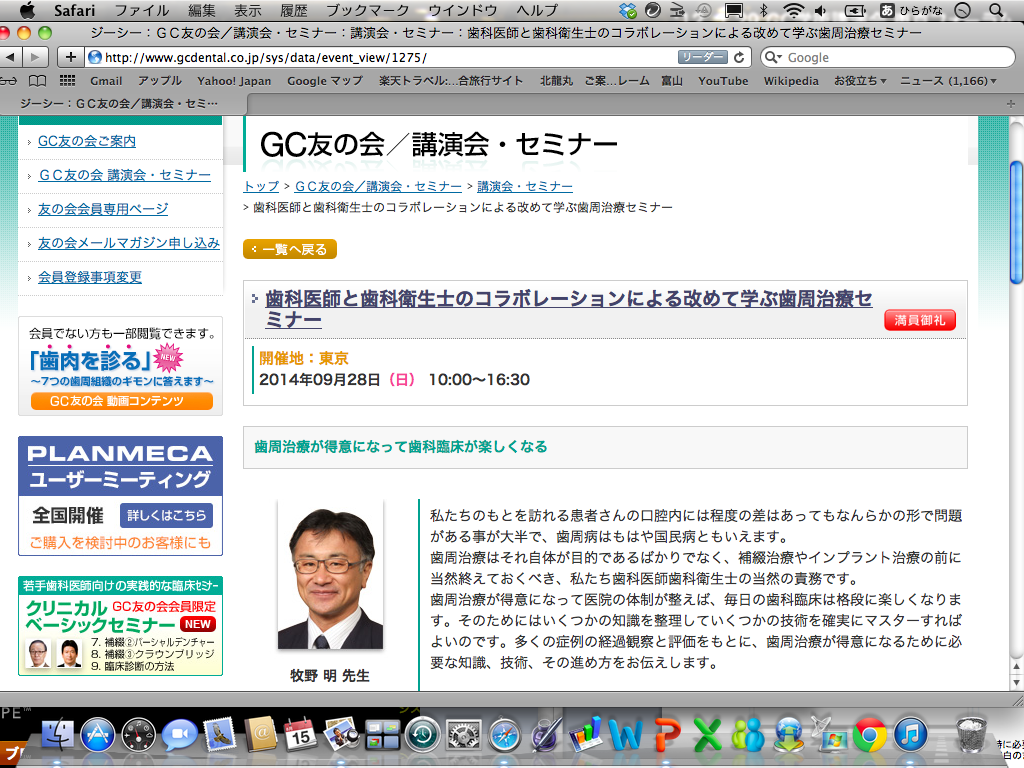This screenshot has height=768, width=1024.
Task: Show bookmarks with the open book icon
Action: 38,81
